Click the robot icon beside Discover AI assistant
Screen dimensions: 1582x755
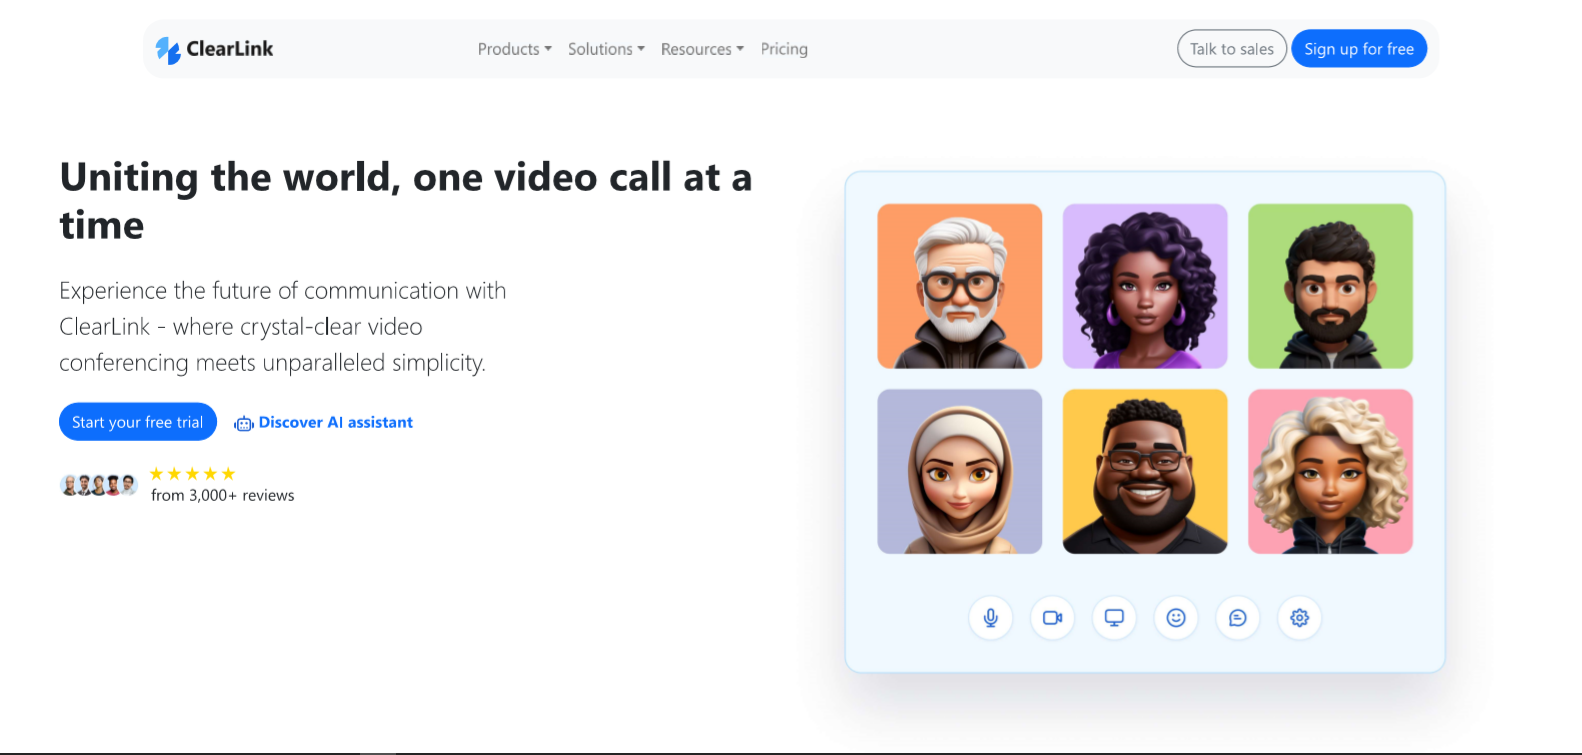(244, 423)
